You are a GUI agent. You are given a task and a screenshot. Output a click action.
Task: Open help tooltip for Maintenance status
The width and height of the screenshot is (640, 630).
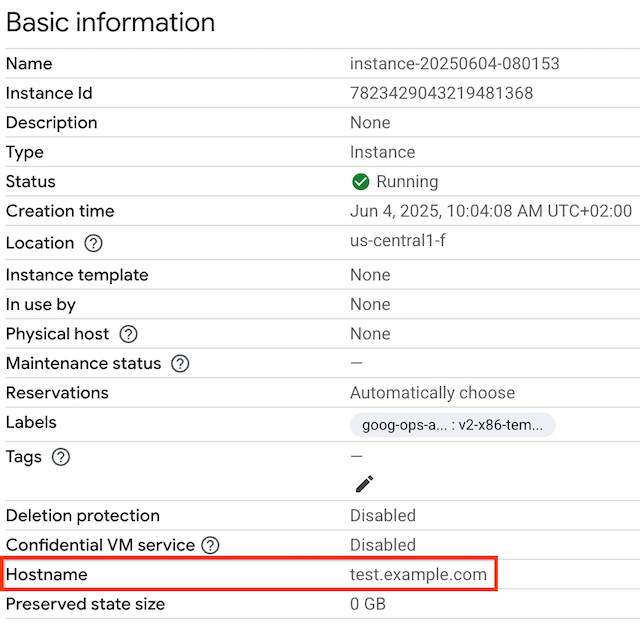180,363
